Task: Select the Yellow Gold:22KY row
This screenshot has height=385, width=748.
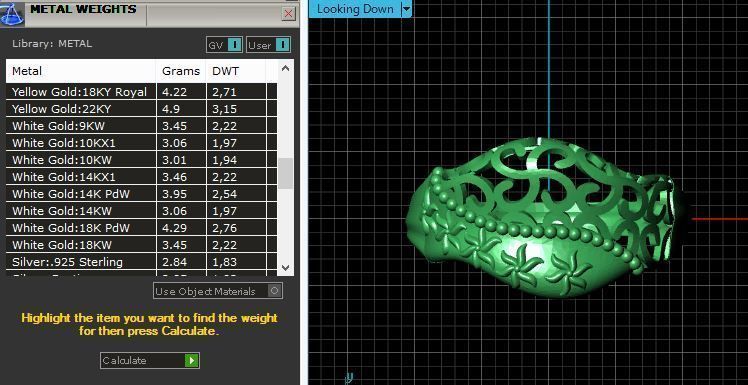Action: tap(141, 109)
